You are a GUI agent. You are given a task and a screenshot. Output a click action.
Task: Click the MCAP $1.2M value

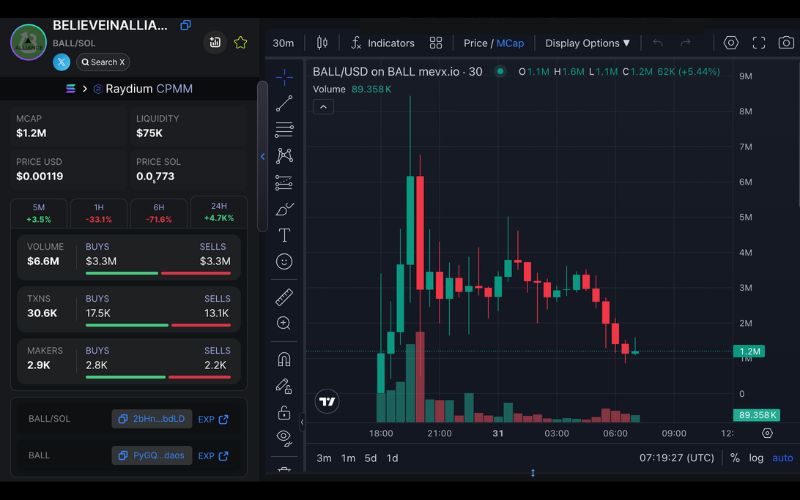tap(31, 133)
